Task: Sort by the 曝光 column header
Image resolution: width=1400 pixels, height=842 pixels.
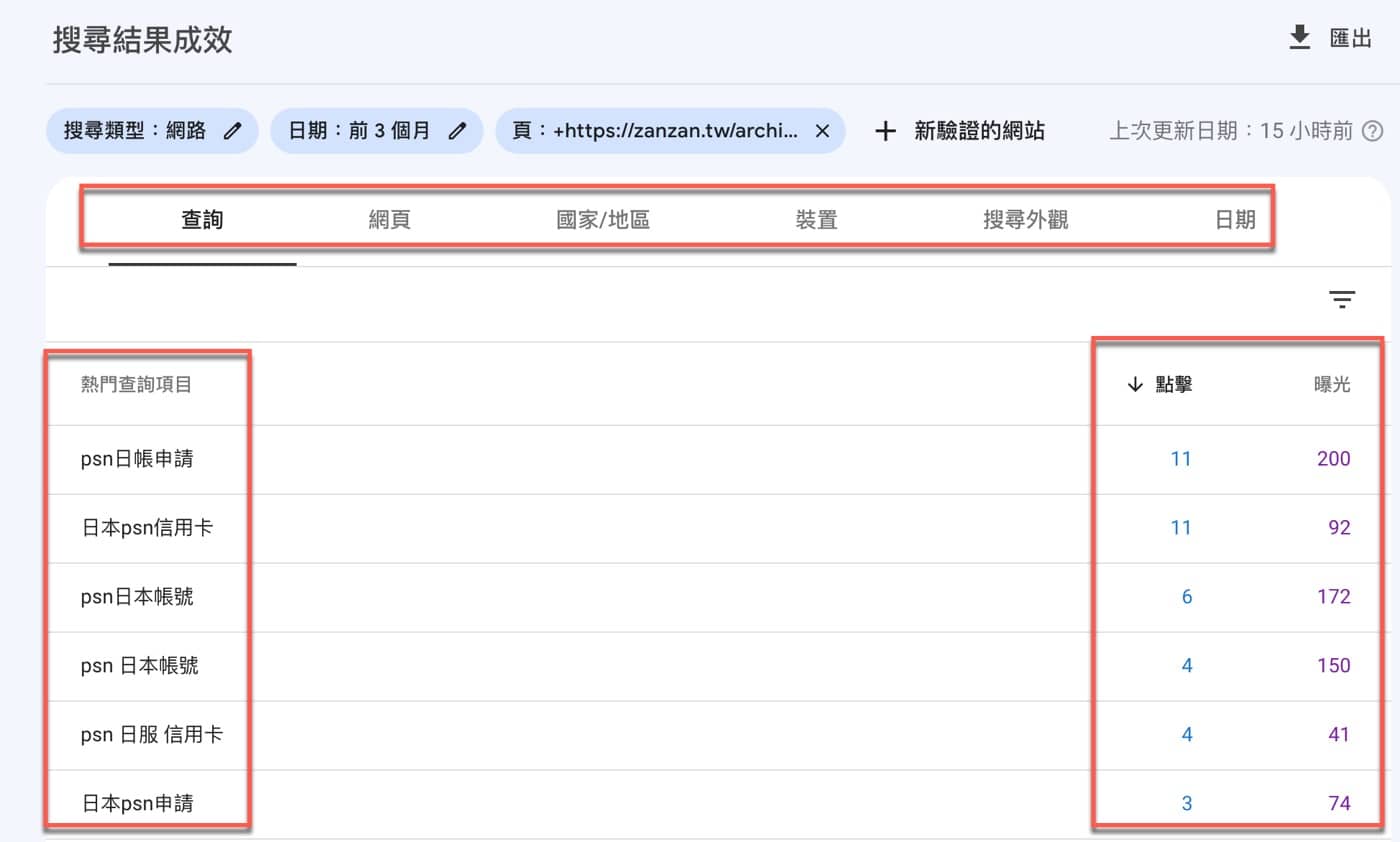Action: pyautogui.click(x=1332, y=385)
